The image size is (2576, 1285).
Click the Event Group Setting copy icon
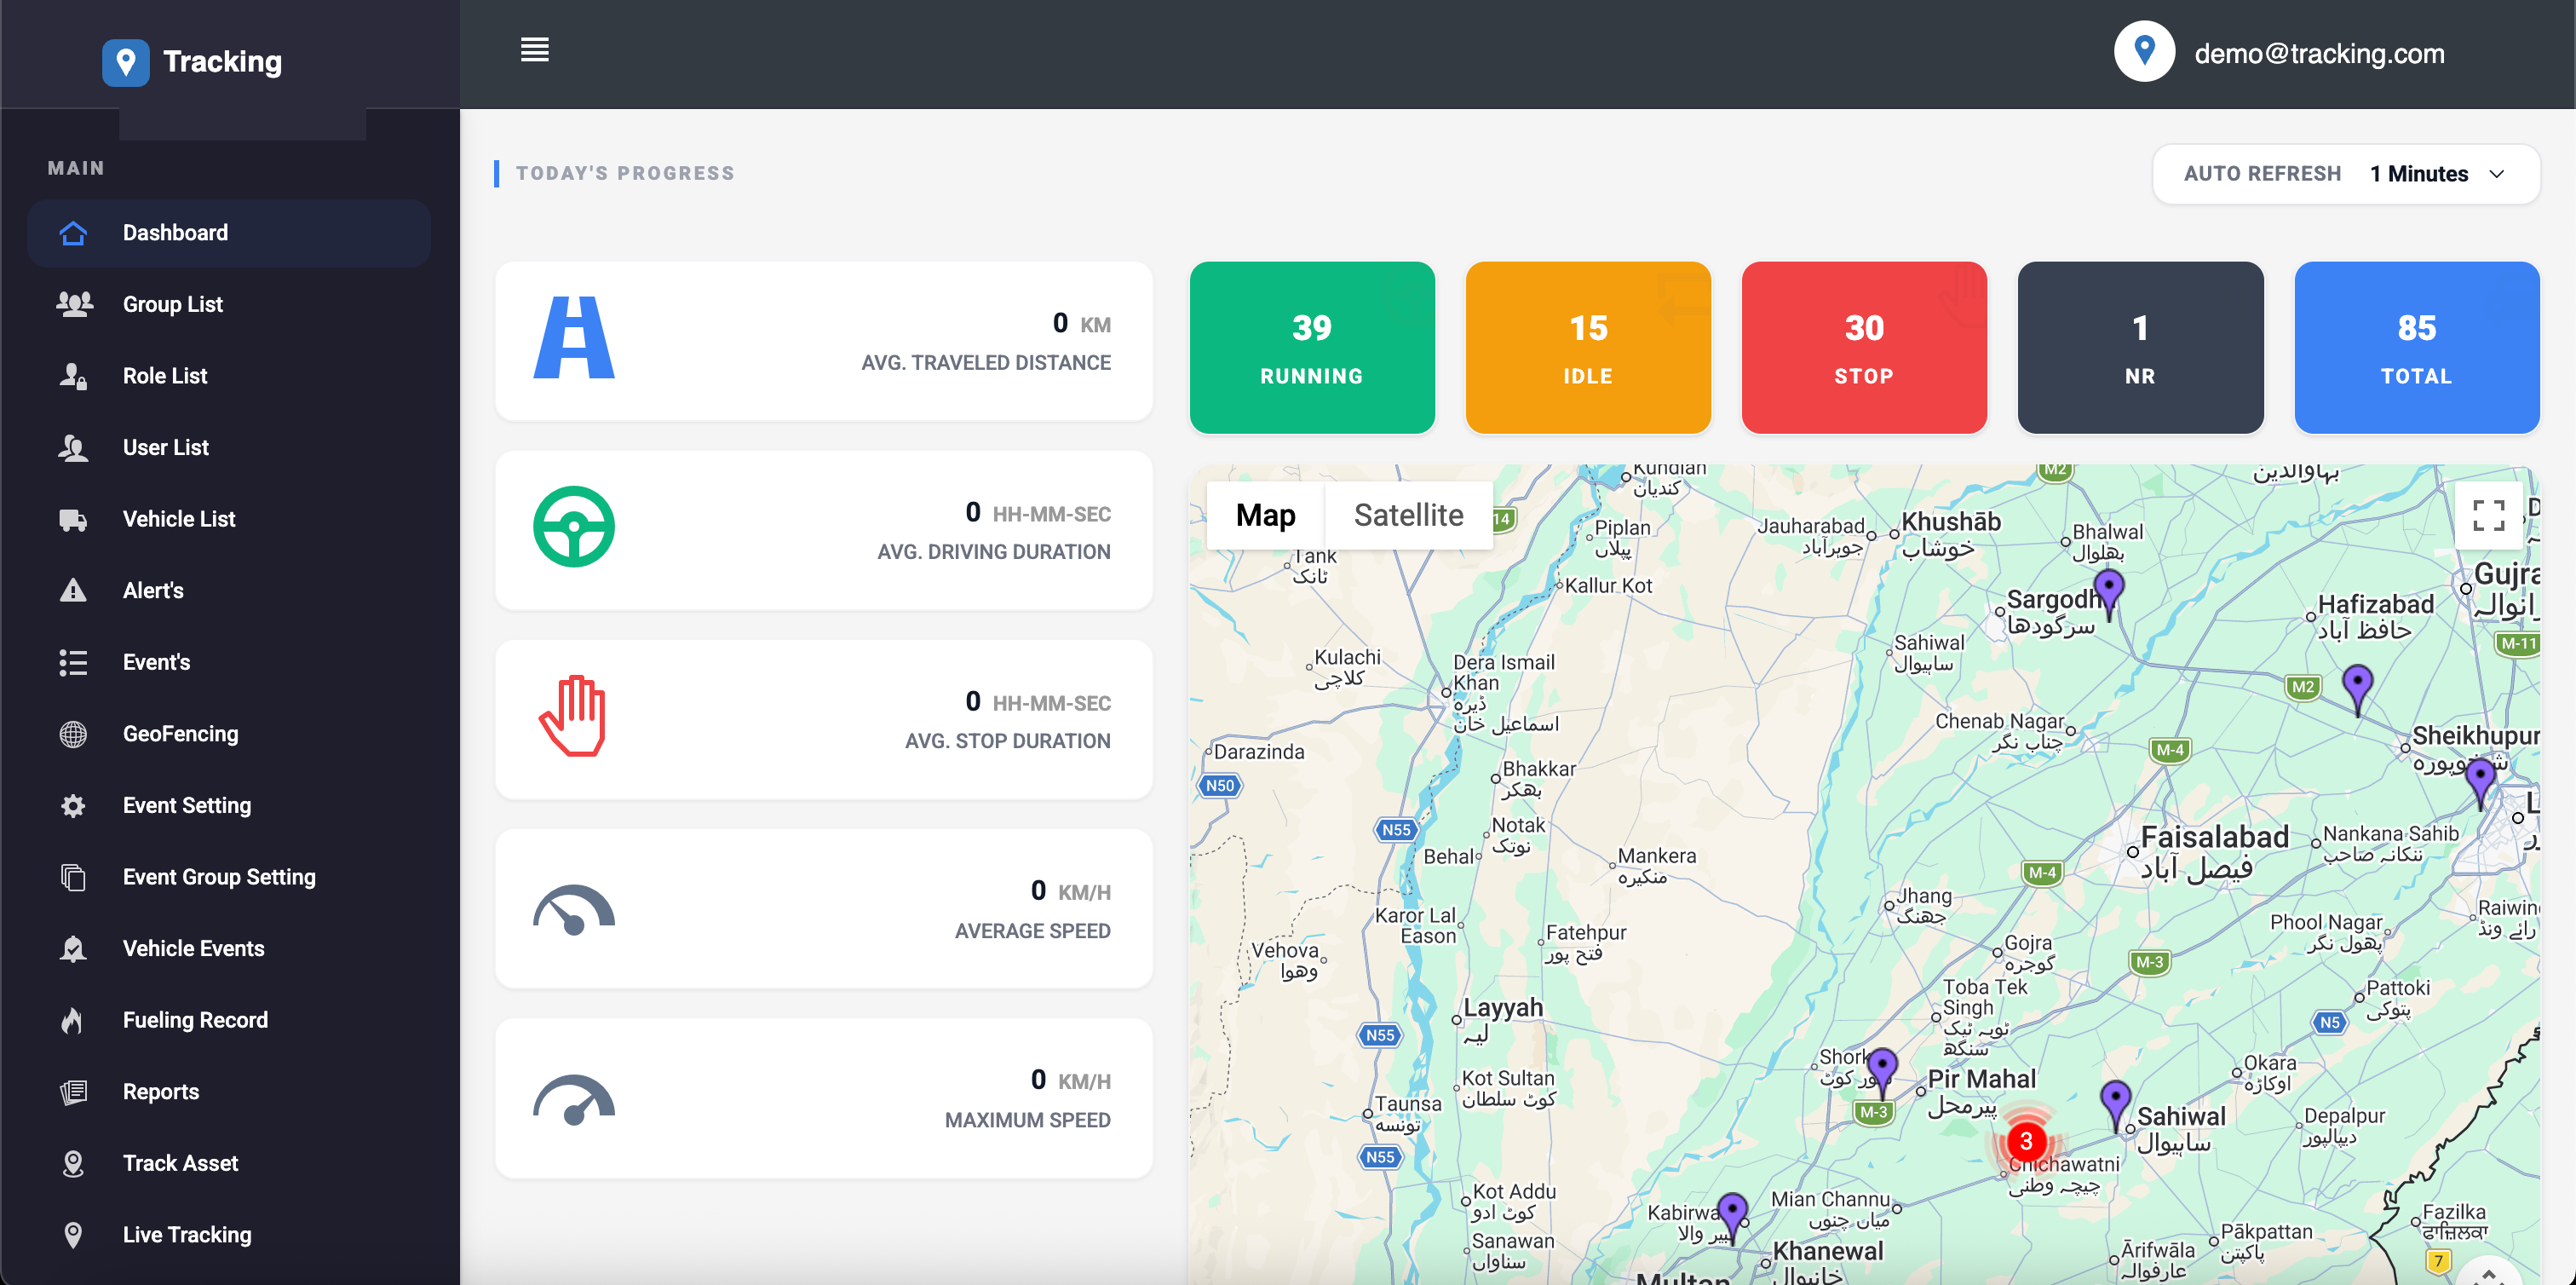(x=73, y=877)
